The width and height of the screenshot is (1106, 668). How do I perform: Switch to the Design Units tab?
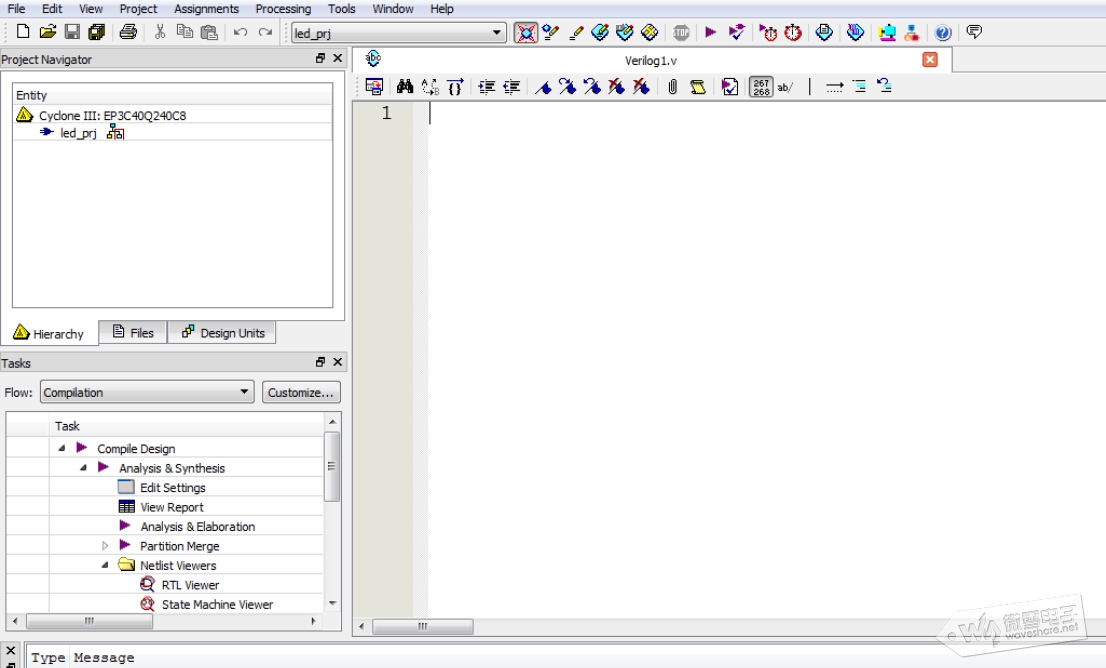[x=222, y=333]
